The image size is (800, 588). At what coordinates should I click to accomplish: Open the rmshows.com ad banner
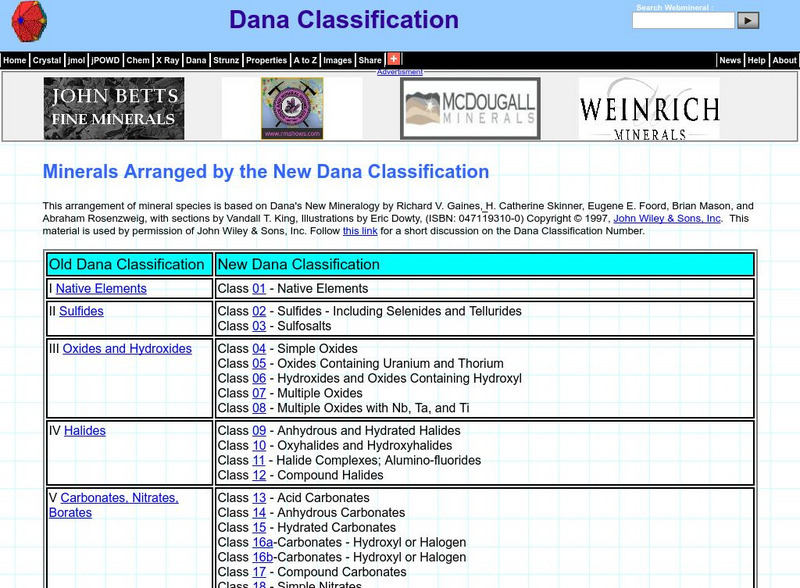(x=292, y=108)
